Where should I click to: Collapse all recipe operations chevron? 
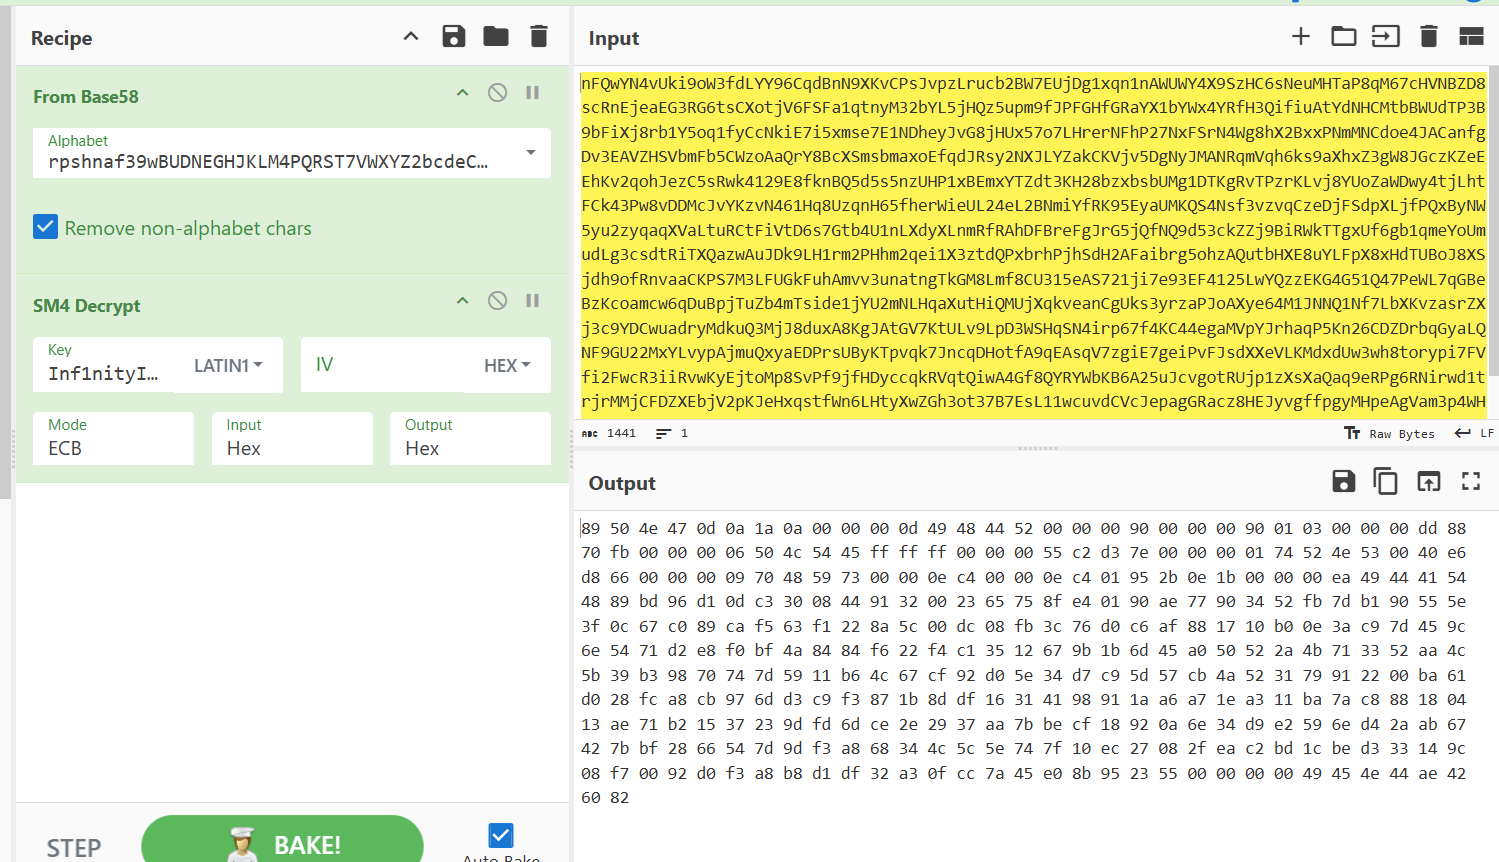(411, 37)
